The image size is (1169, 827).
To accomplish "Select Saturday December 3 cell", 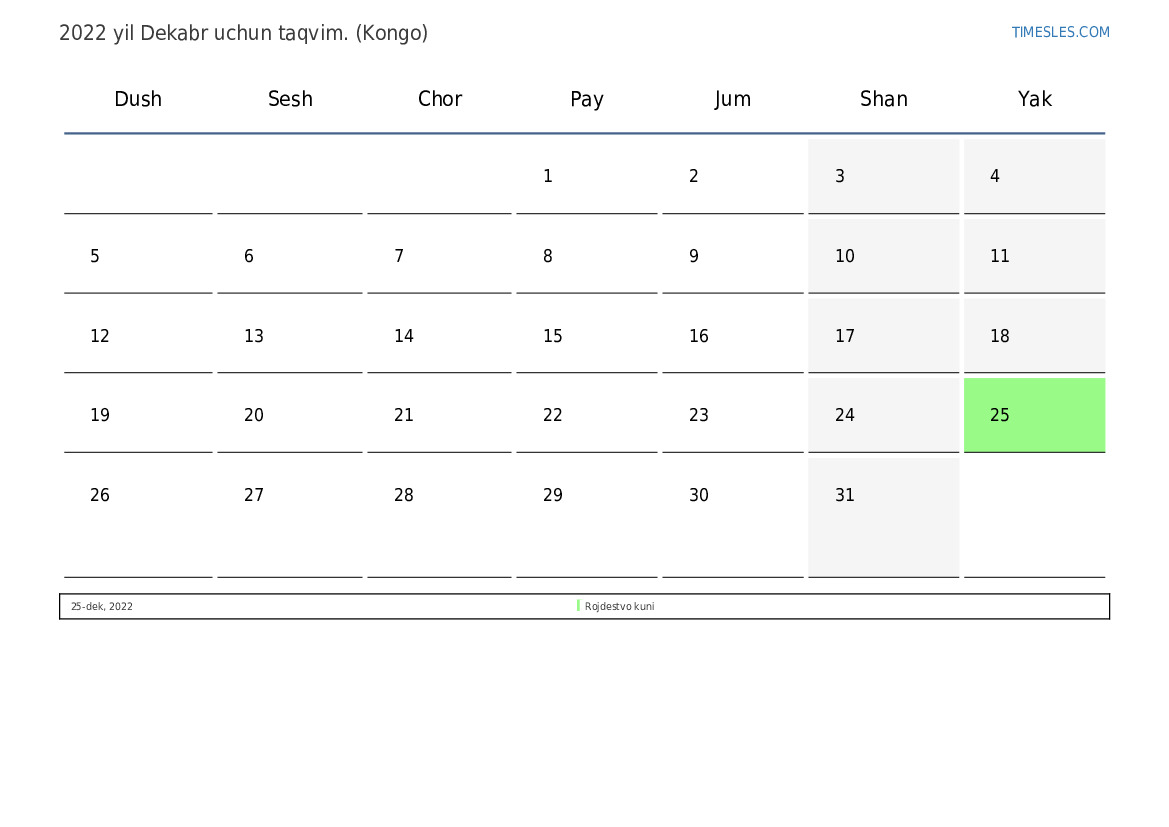I will click(883, 176).
